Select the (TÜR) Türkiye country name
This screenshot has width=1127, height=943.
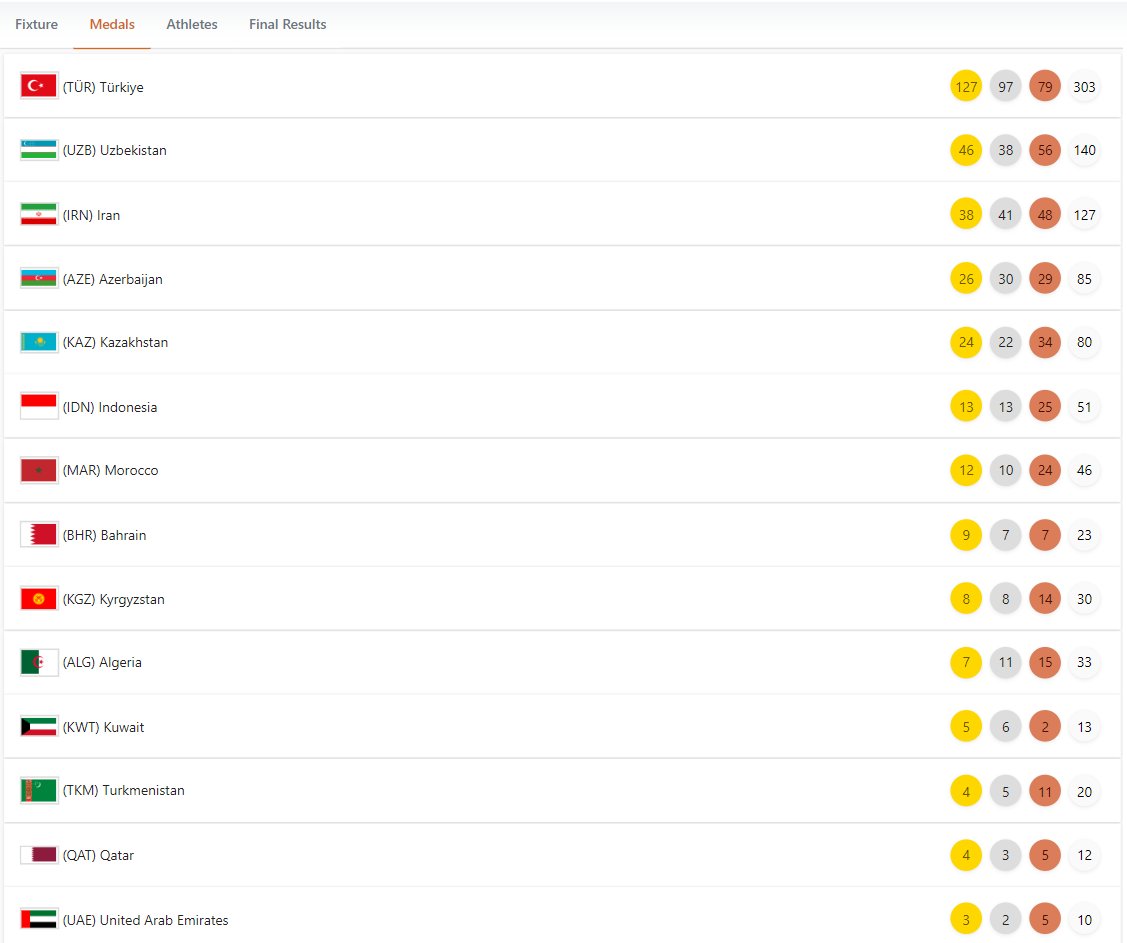point(103,87)
